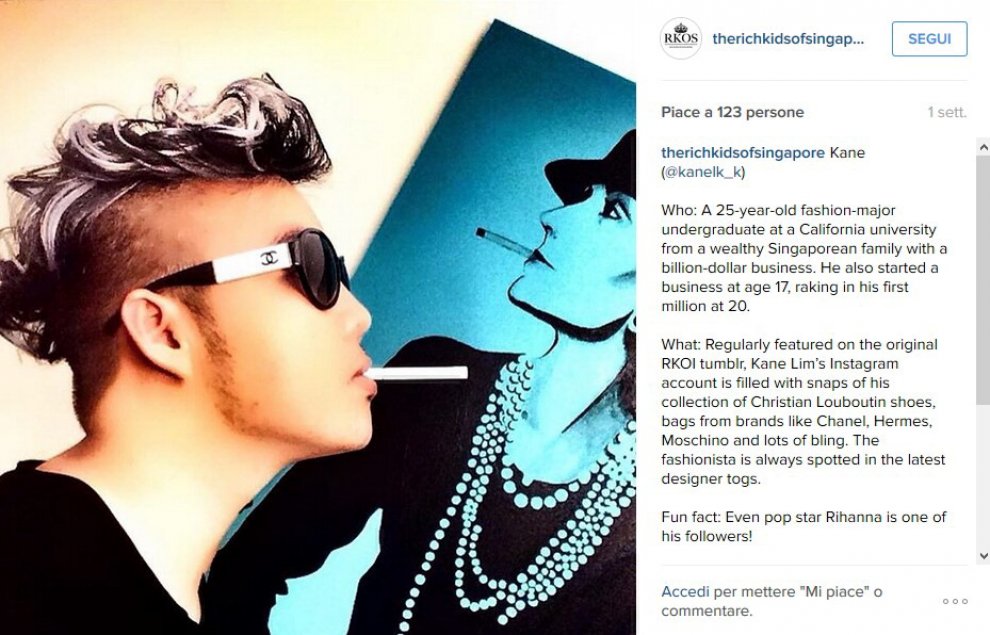Click therichkidsofsingapore username in caption

click(743, 153)
